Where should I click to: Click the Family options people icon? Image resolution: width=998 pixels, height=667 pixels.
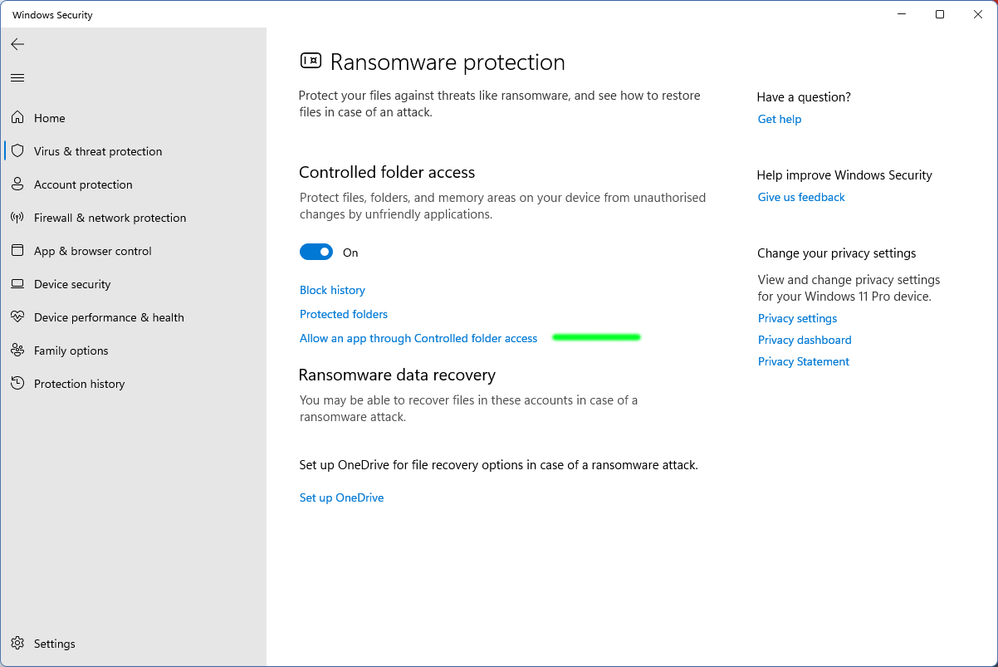(17, 351)
